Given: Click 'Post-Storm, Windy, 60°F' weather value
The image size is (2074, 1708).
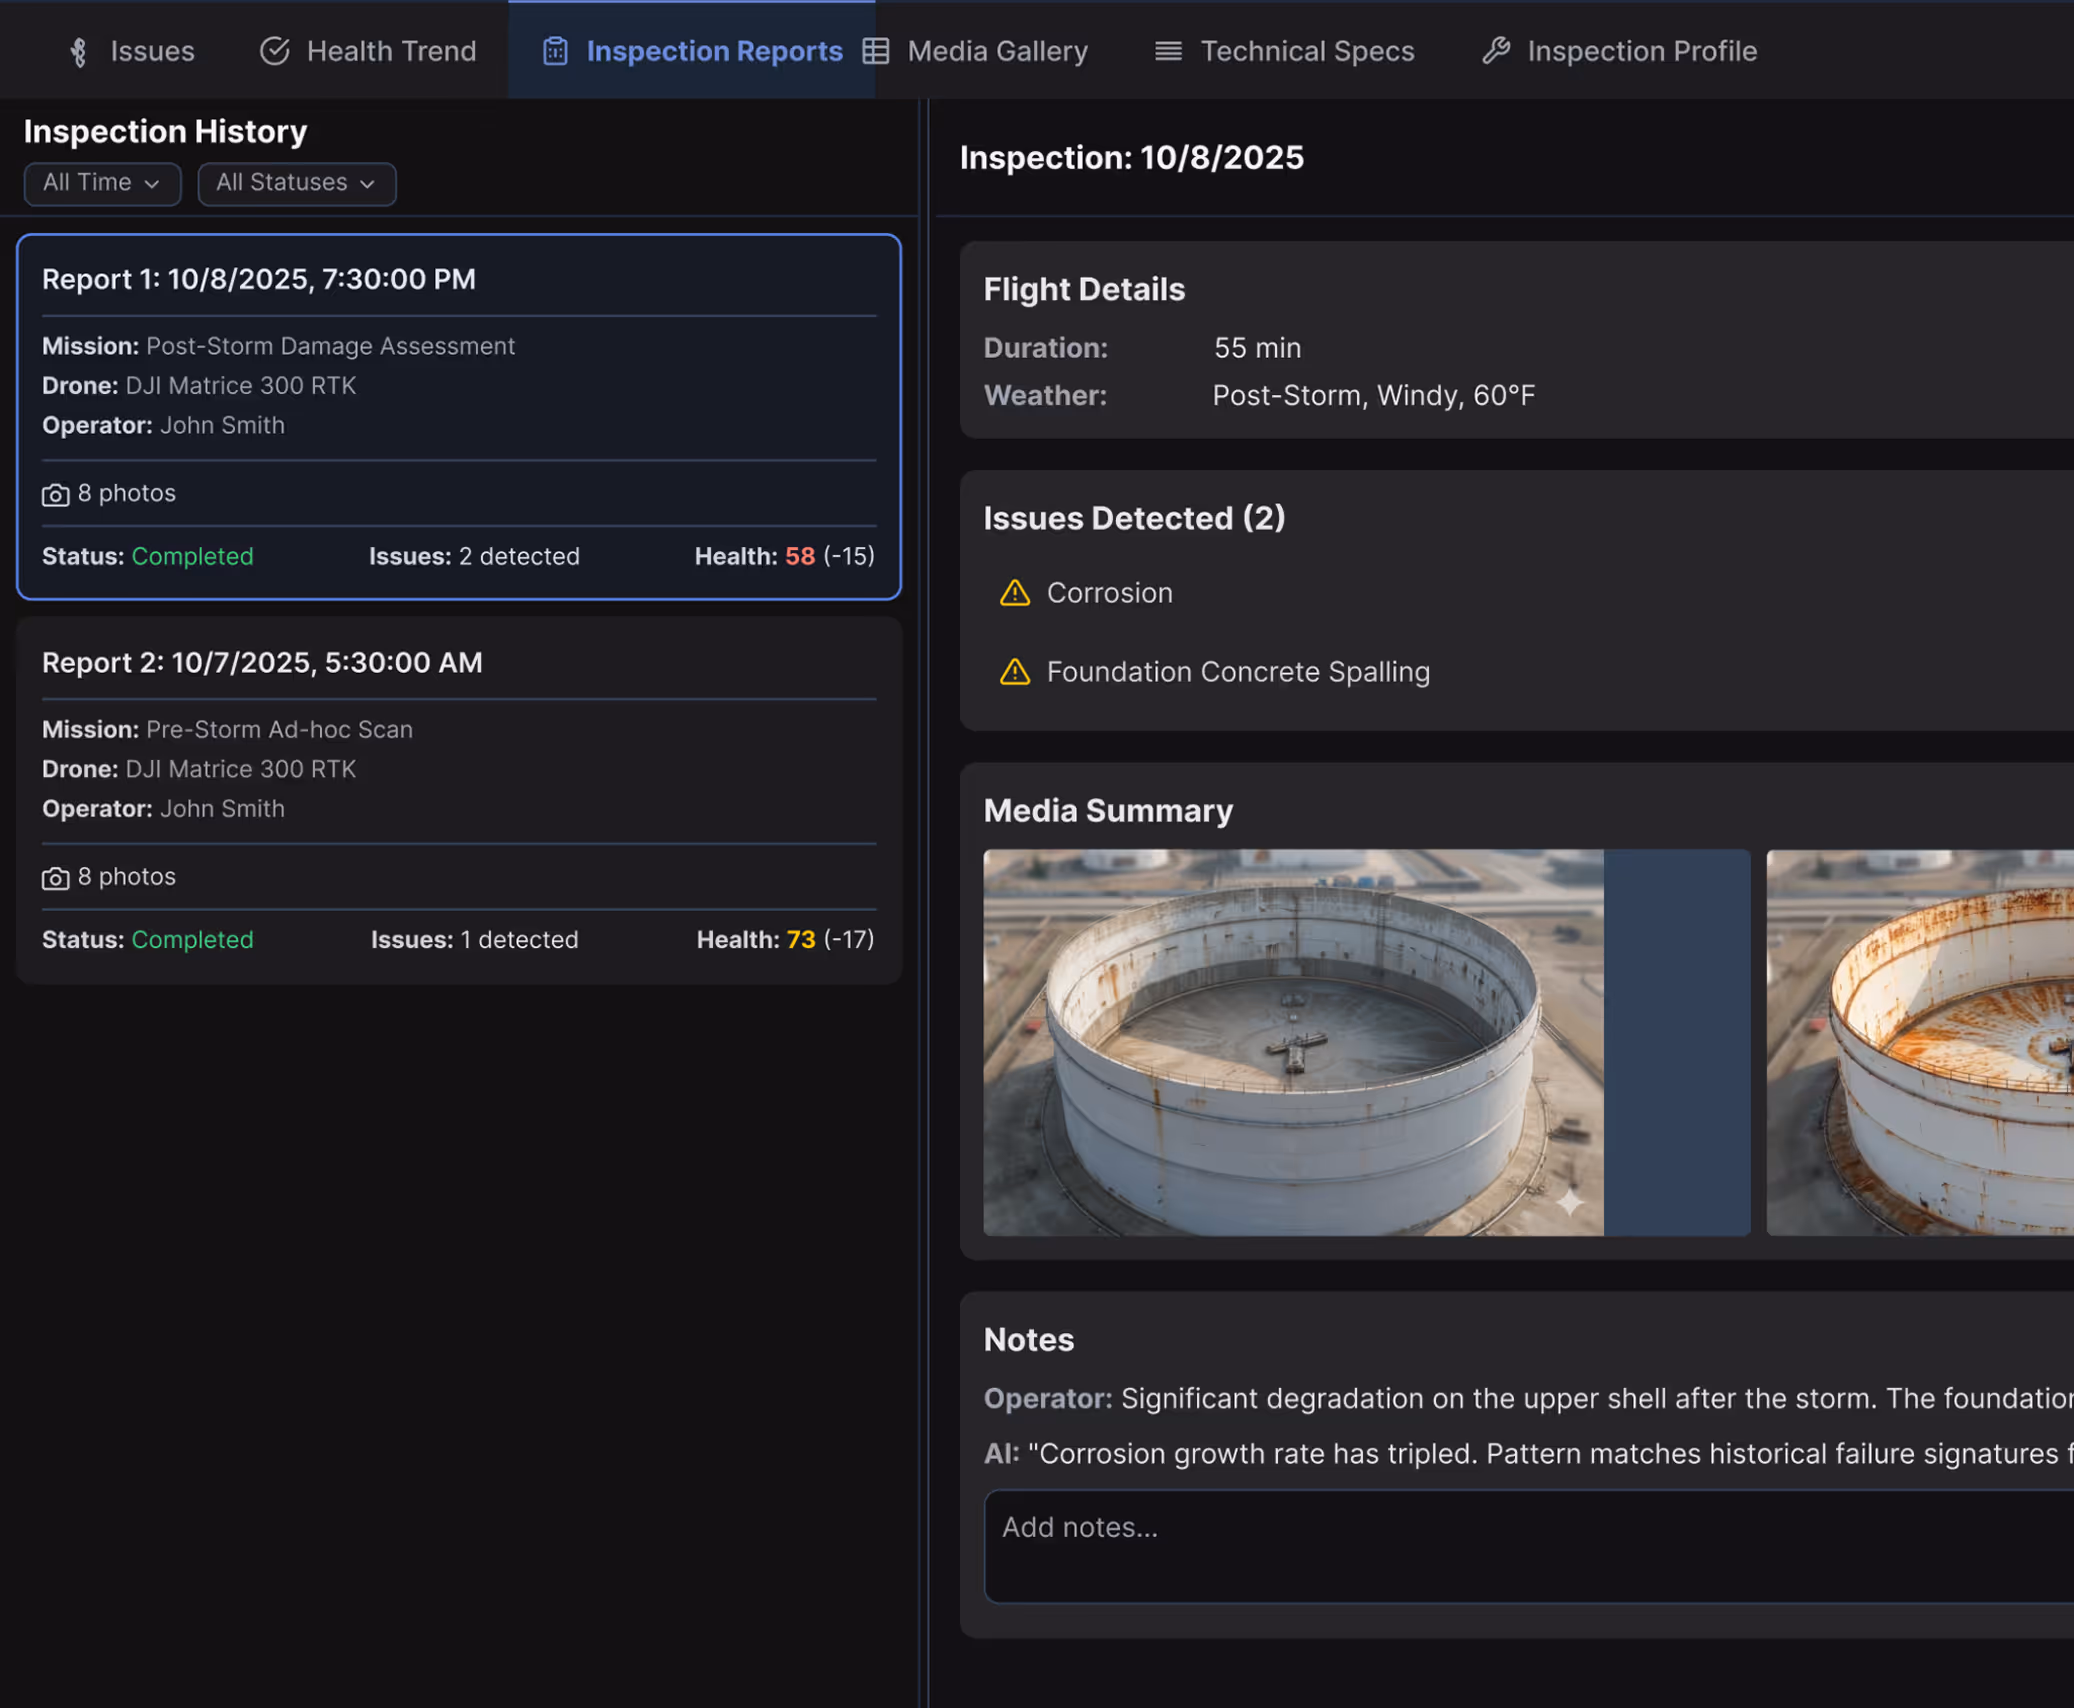Looking at the screenshot, I should coord(1373,396).
